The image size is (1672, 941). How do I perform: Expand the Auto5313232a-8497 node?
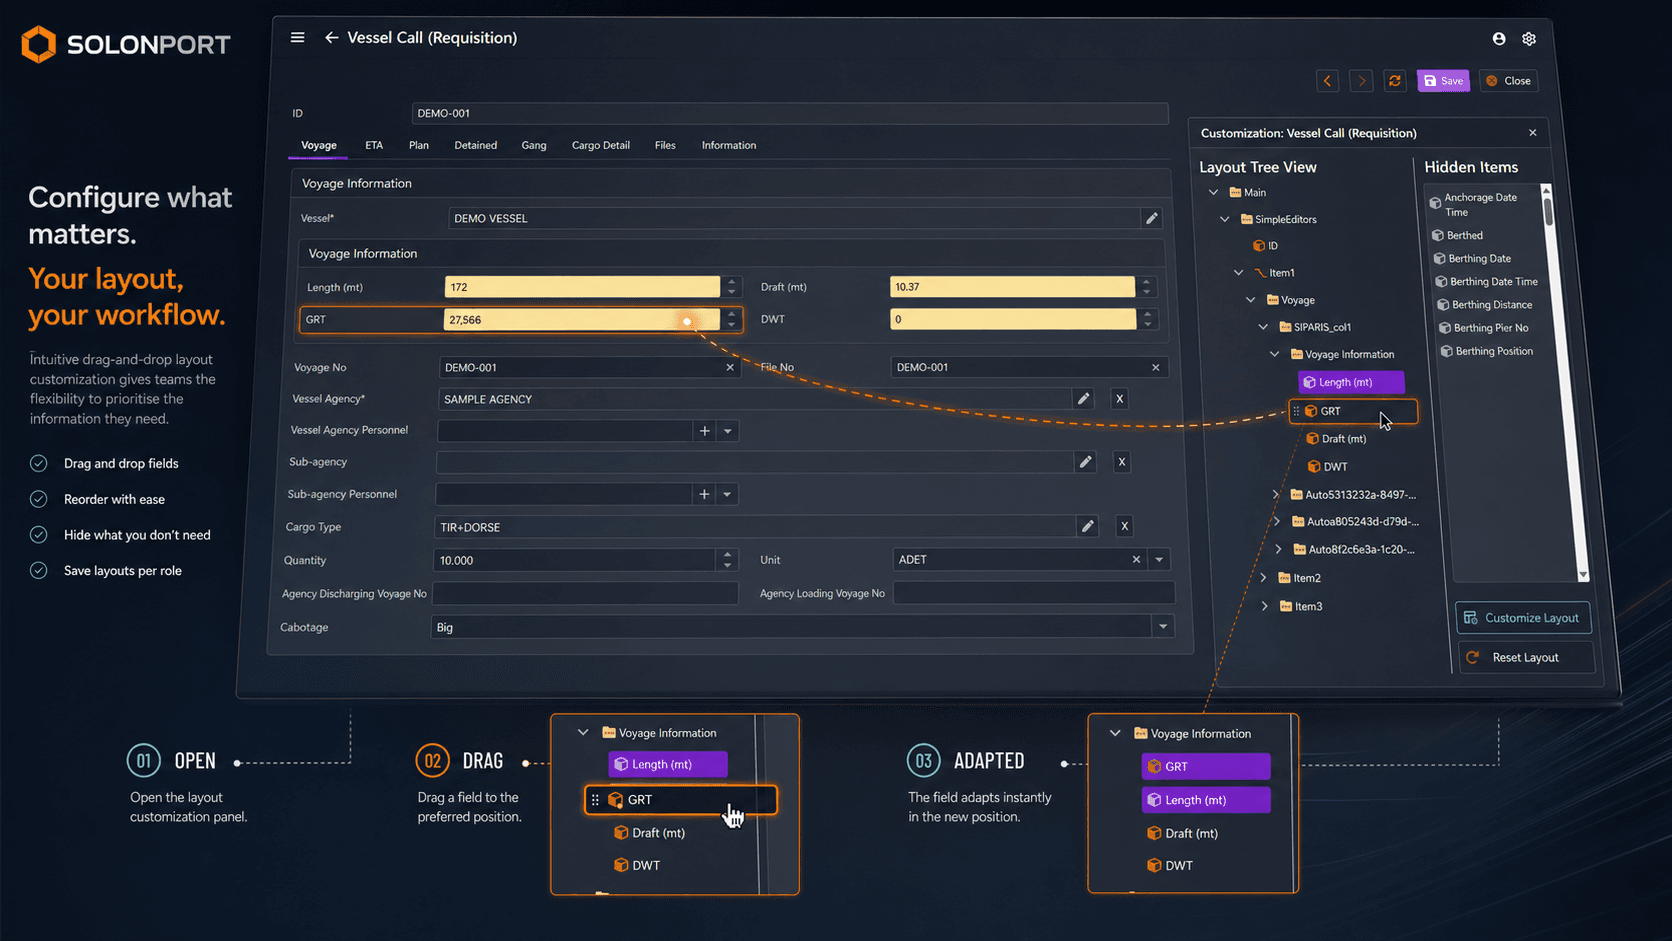(x=1276, y=494)
